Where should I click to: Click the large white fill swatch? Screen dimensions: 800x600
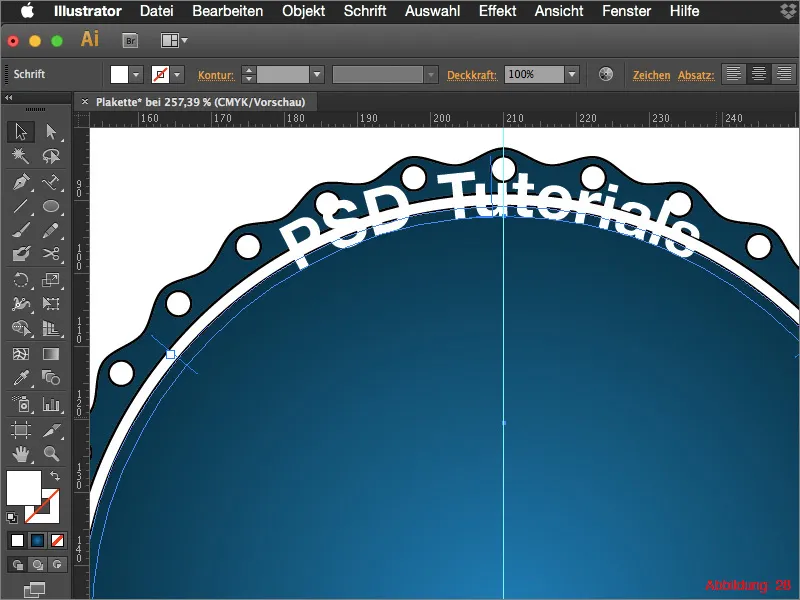pos(23,488)
